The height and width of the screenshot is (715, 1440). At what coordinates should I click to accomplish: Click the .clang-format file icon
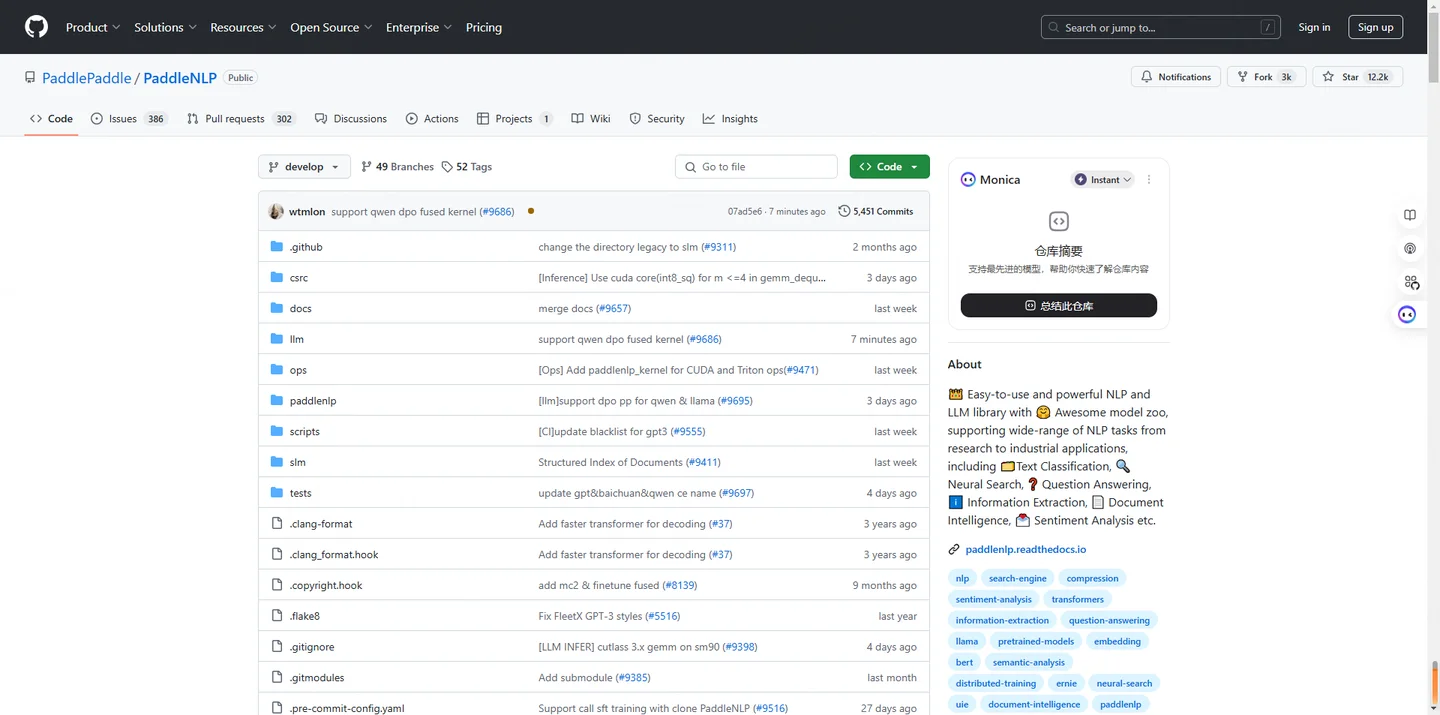pyautogui.click(x=277, y=523)
